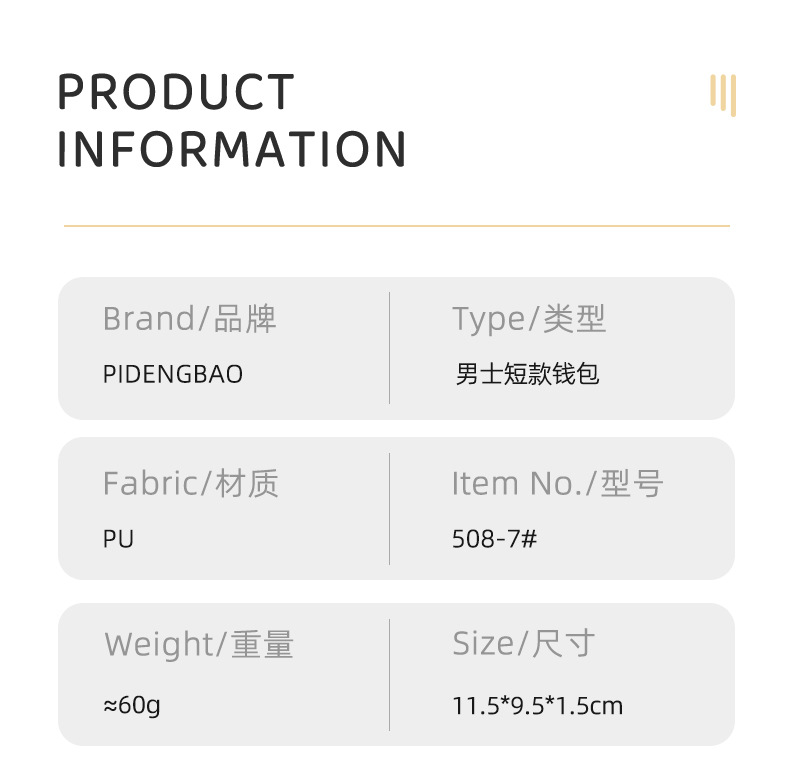
Task: Select the Type/类型 label
Action: coord(529,319)
